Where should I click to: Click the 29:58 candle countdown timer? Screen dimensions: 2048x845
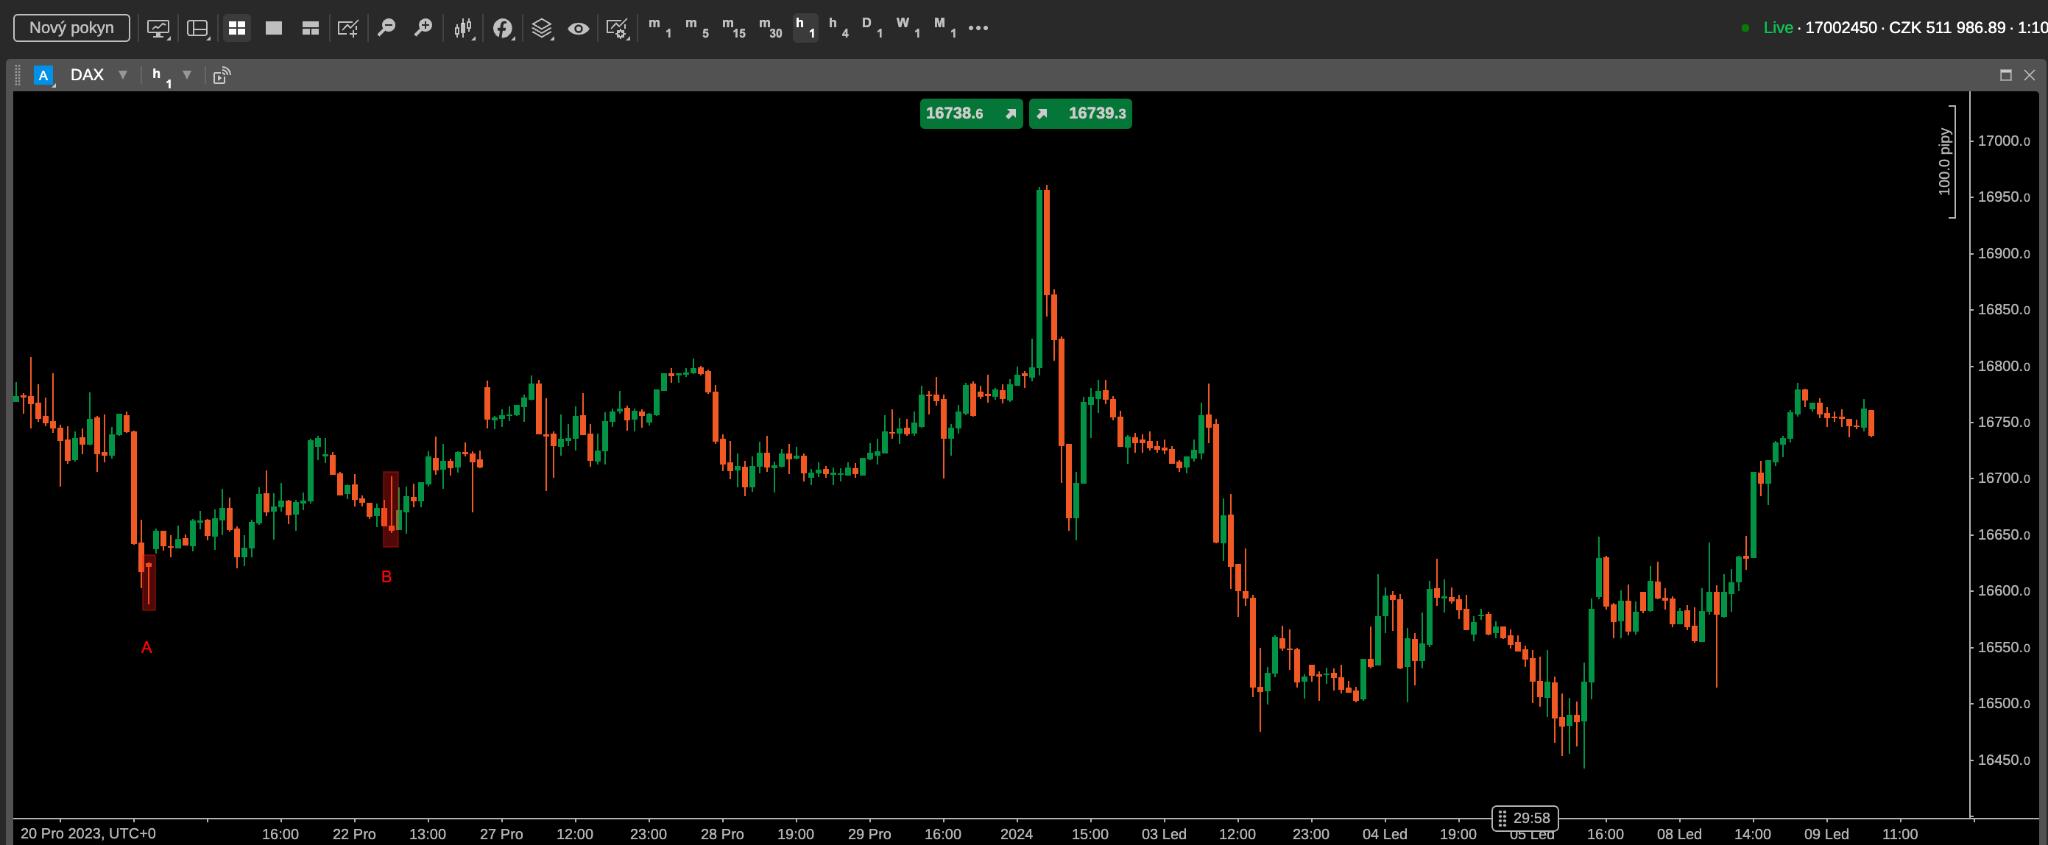pyautogui.click(x=1524, y=818)
